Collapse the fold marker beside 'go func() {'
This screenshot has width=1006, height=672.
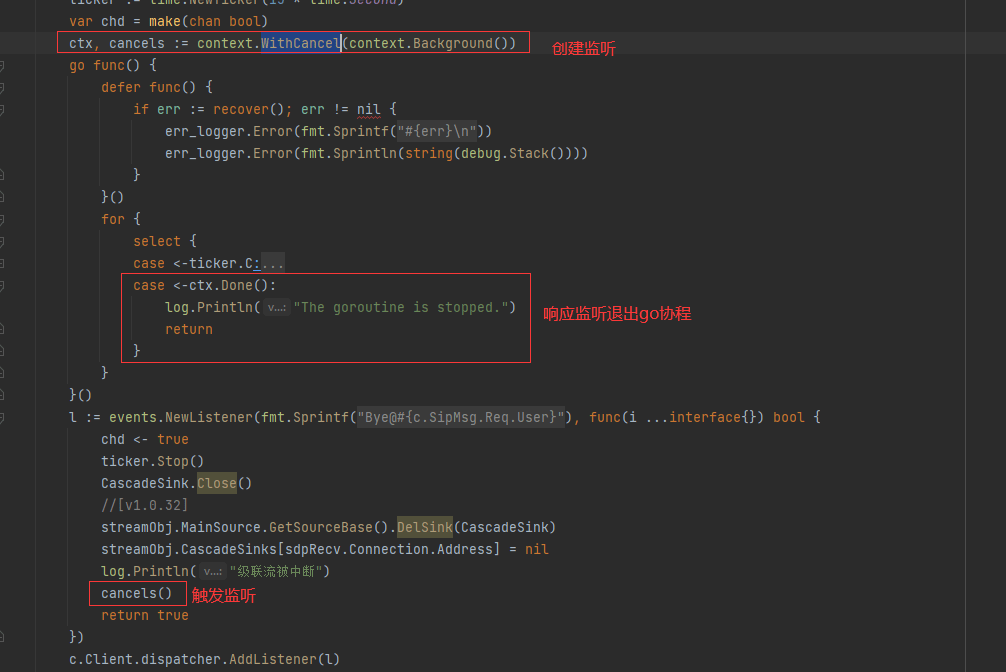(2, 65)
